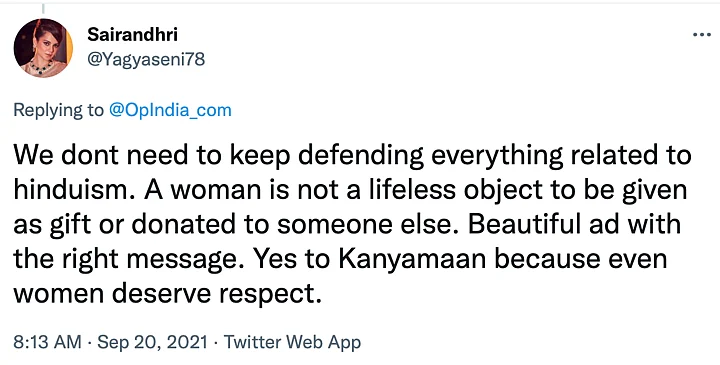The width and height of the screenshot is (720, 365).
Task: Open the three-dot more options menu
Action: point(702,35)
